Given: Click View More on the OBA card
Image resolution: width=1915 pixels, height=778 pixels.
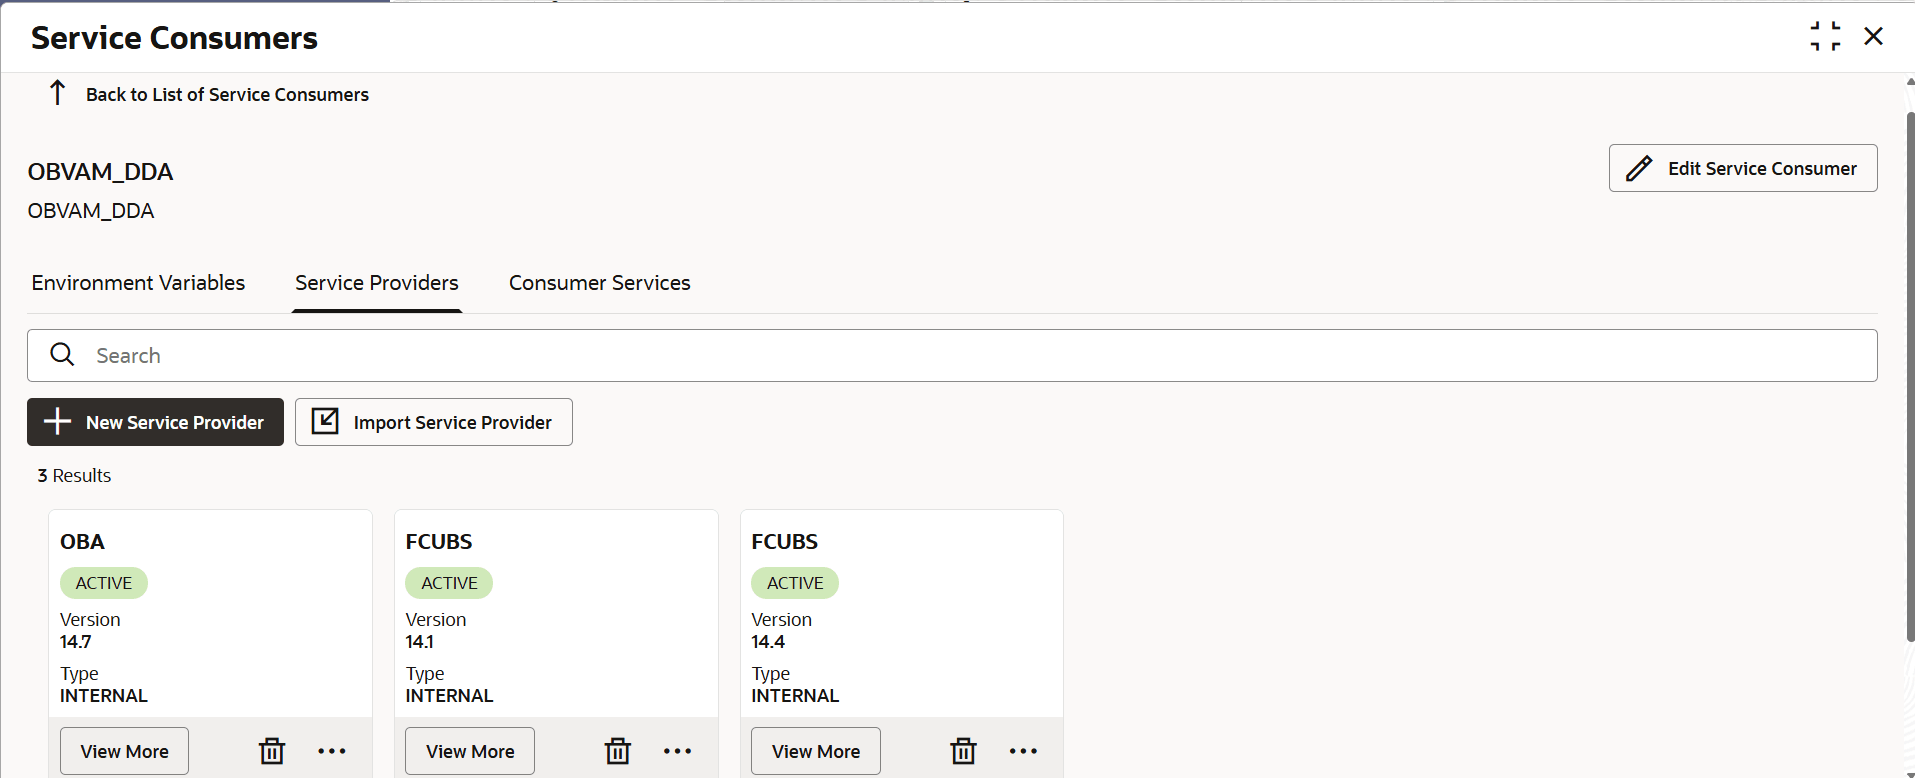Looking at the screenshot, I should 123,750.
